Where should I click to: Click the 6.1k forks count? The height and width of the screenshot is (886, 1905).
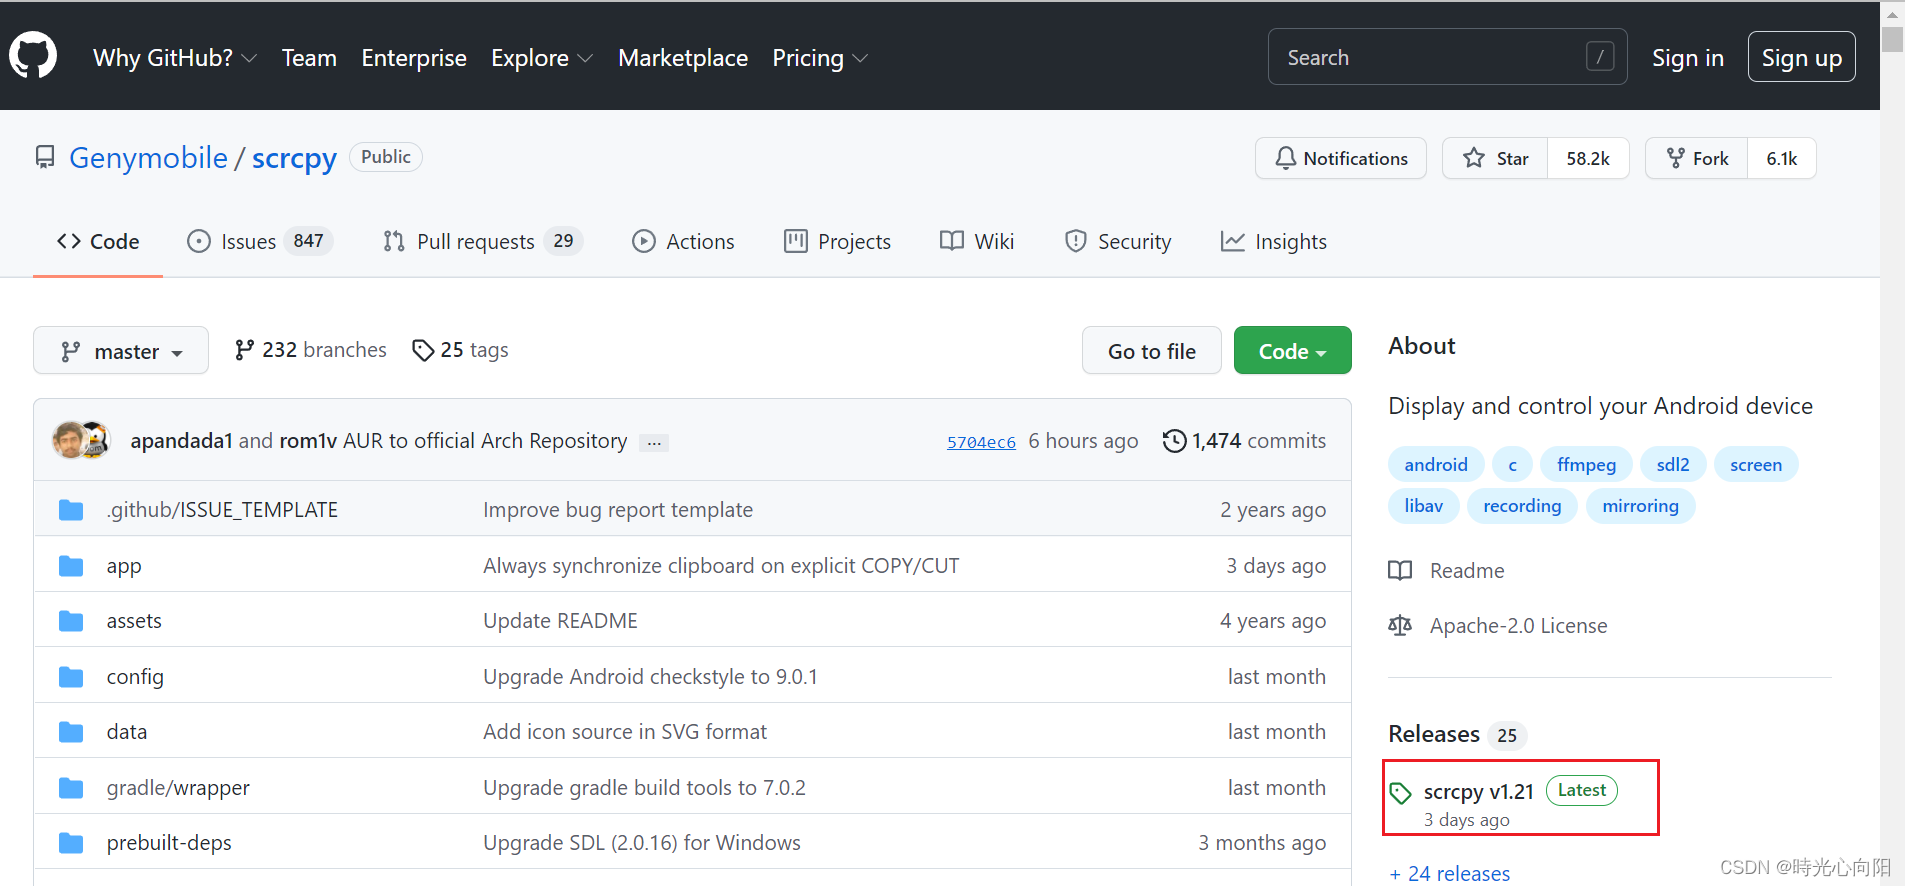point(1782,158)
